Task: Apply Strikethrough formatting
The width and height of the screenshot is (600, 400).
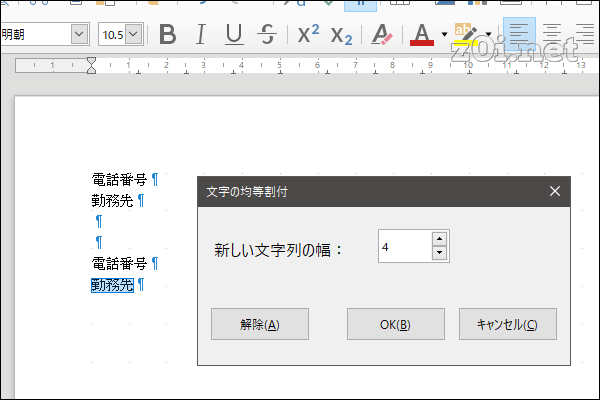Action: 267,34
